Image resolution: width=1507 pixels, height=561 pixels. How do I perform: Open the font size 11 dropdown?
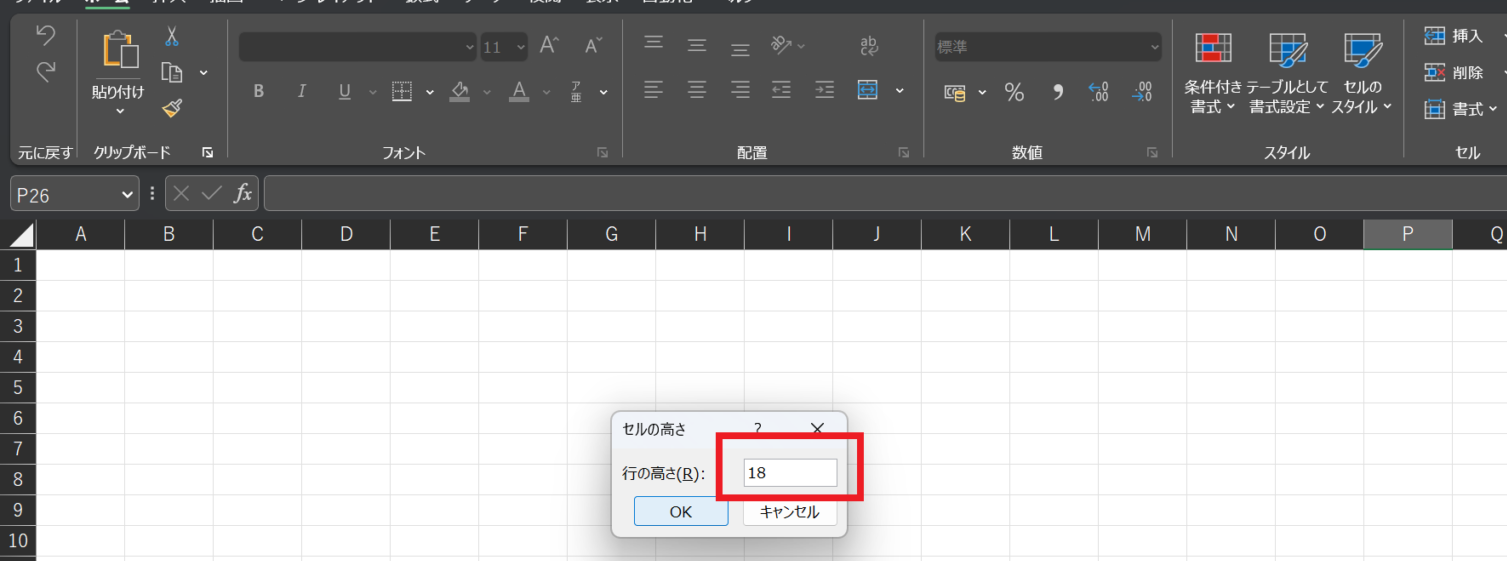coord(520,46)
